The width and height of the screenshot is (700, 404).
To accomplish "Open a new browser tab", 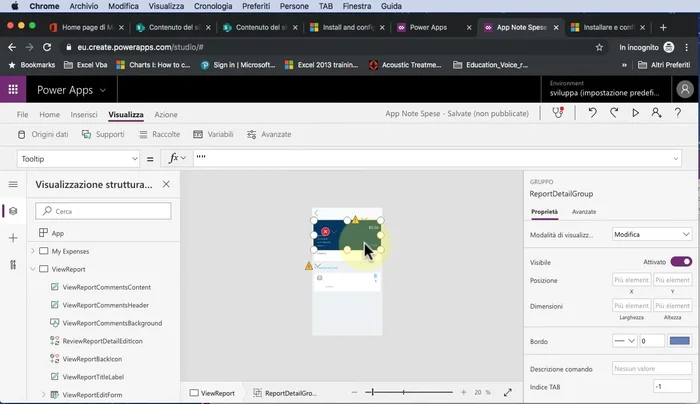I will (663, 27).
